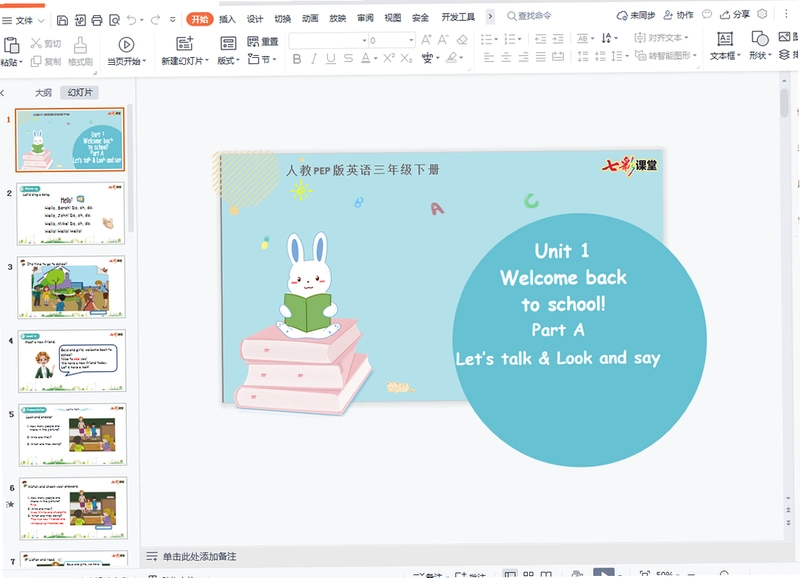Click the Print icon

click(x=97, y=20)
